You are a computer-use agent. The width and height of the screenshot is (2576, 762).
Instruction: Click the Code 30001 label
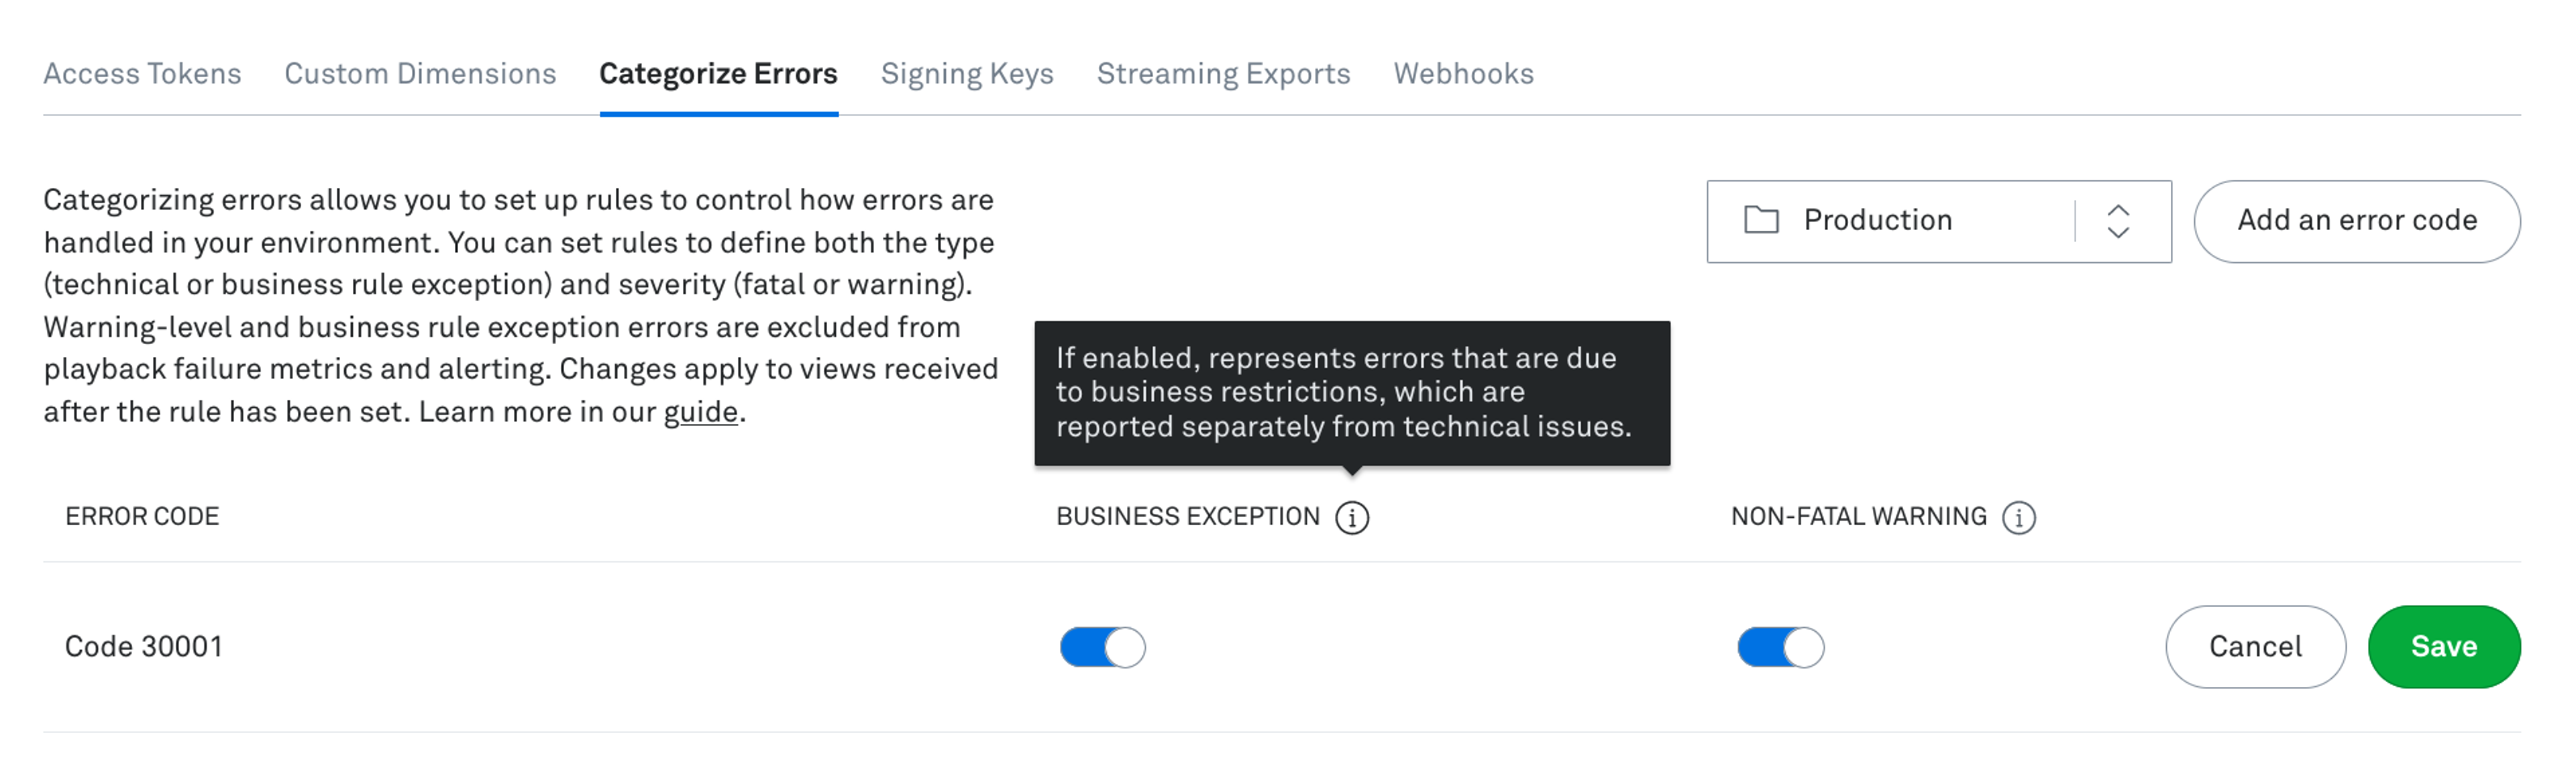(x=144, y=647)
